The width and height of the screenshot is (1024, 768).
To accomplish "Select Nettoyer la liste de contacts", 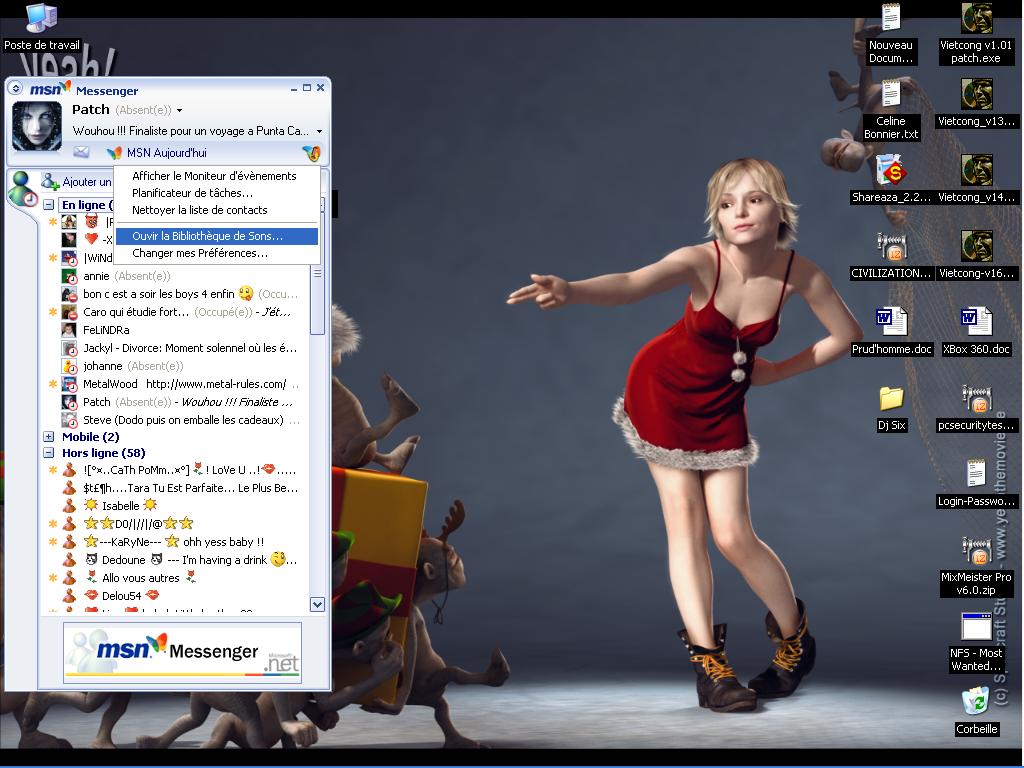I will click(x=199, y=210).
